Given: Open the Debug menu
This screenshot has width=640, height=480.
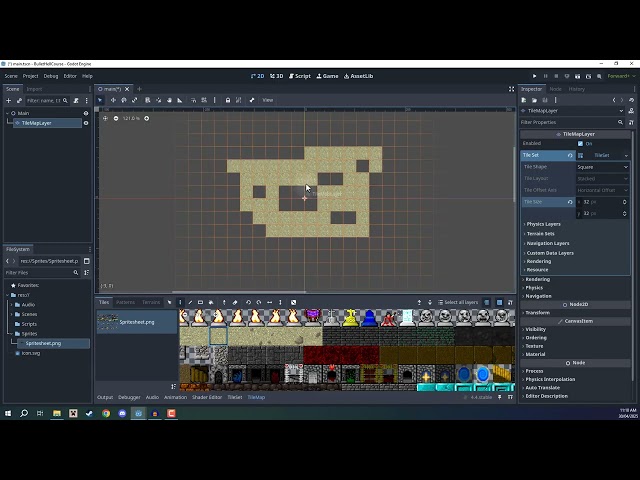Looking at the screenshot, I should point(51,76).
